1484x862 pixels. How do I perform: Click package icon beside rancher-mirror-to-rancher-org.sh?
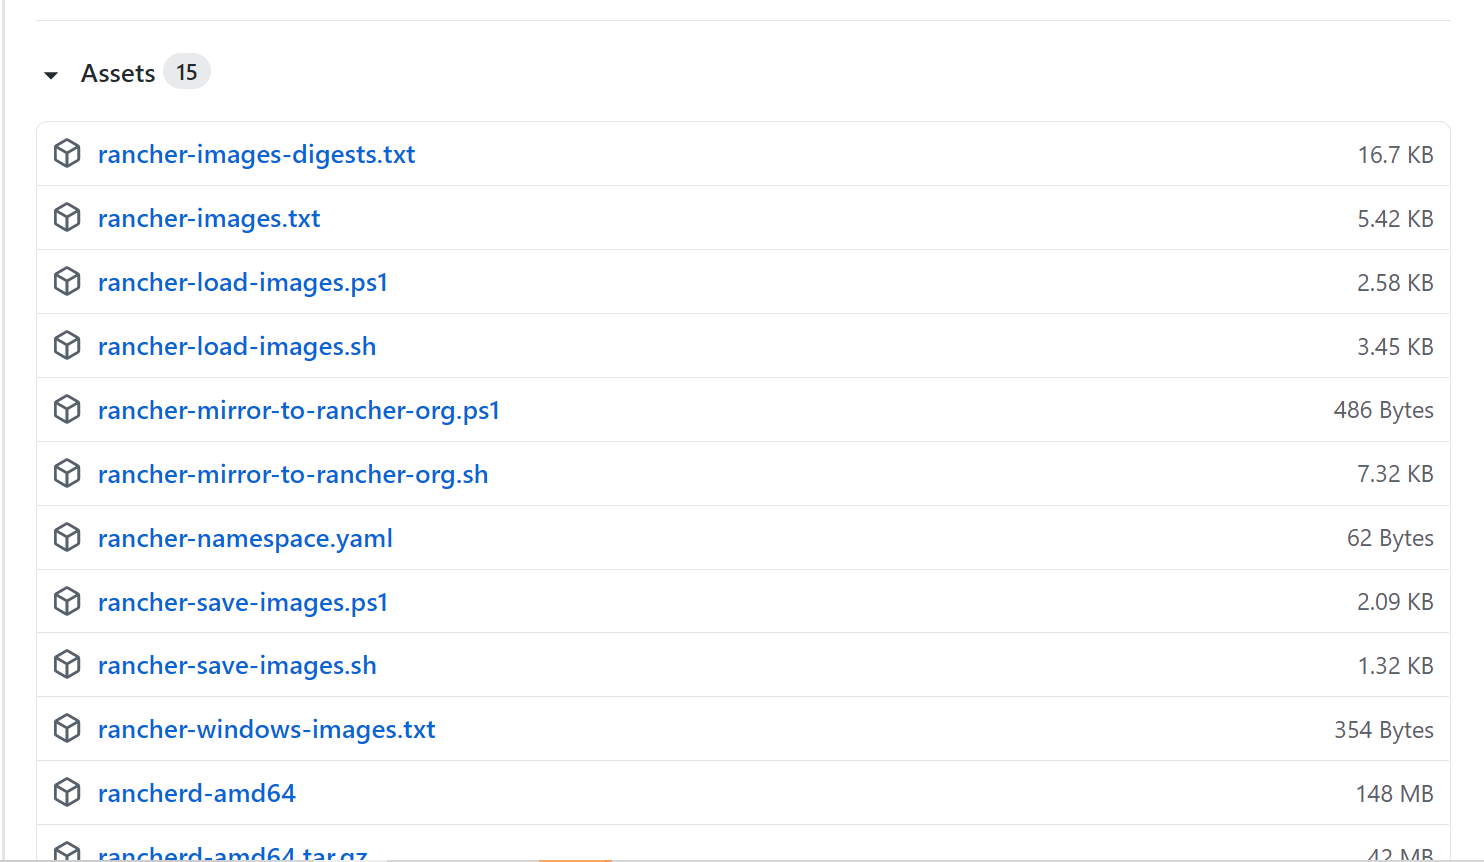point(67,474)
